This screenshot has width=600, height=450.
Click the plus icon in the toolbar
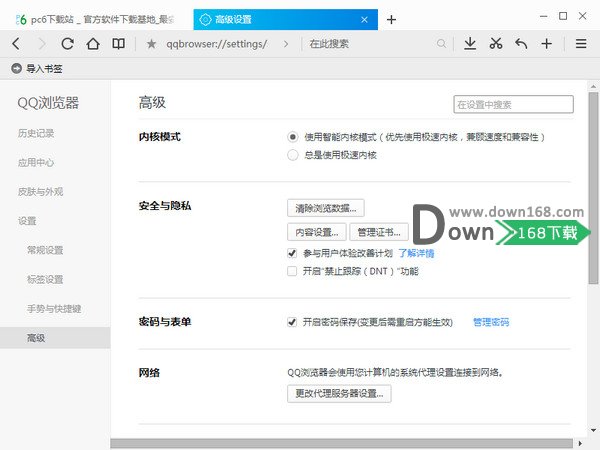[x=546, y=44]
